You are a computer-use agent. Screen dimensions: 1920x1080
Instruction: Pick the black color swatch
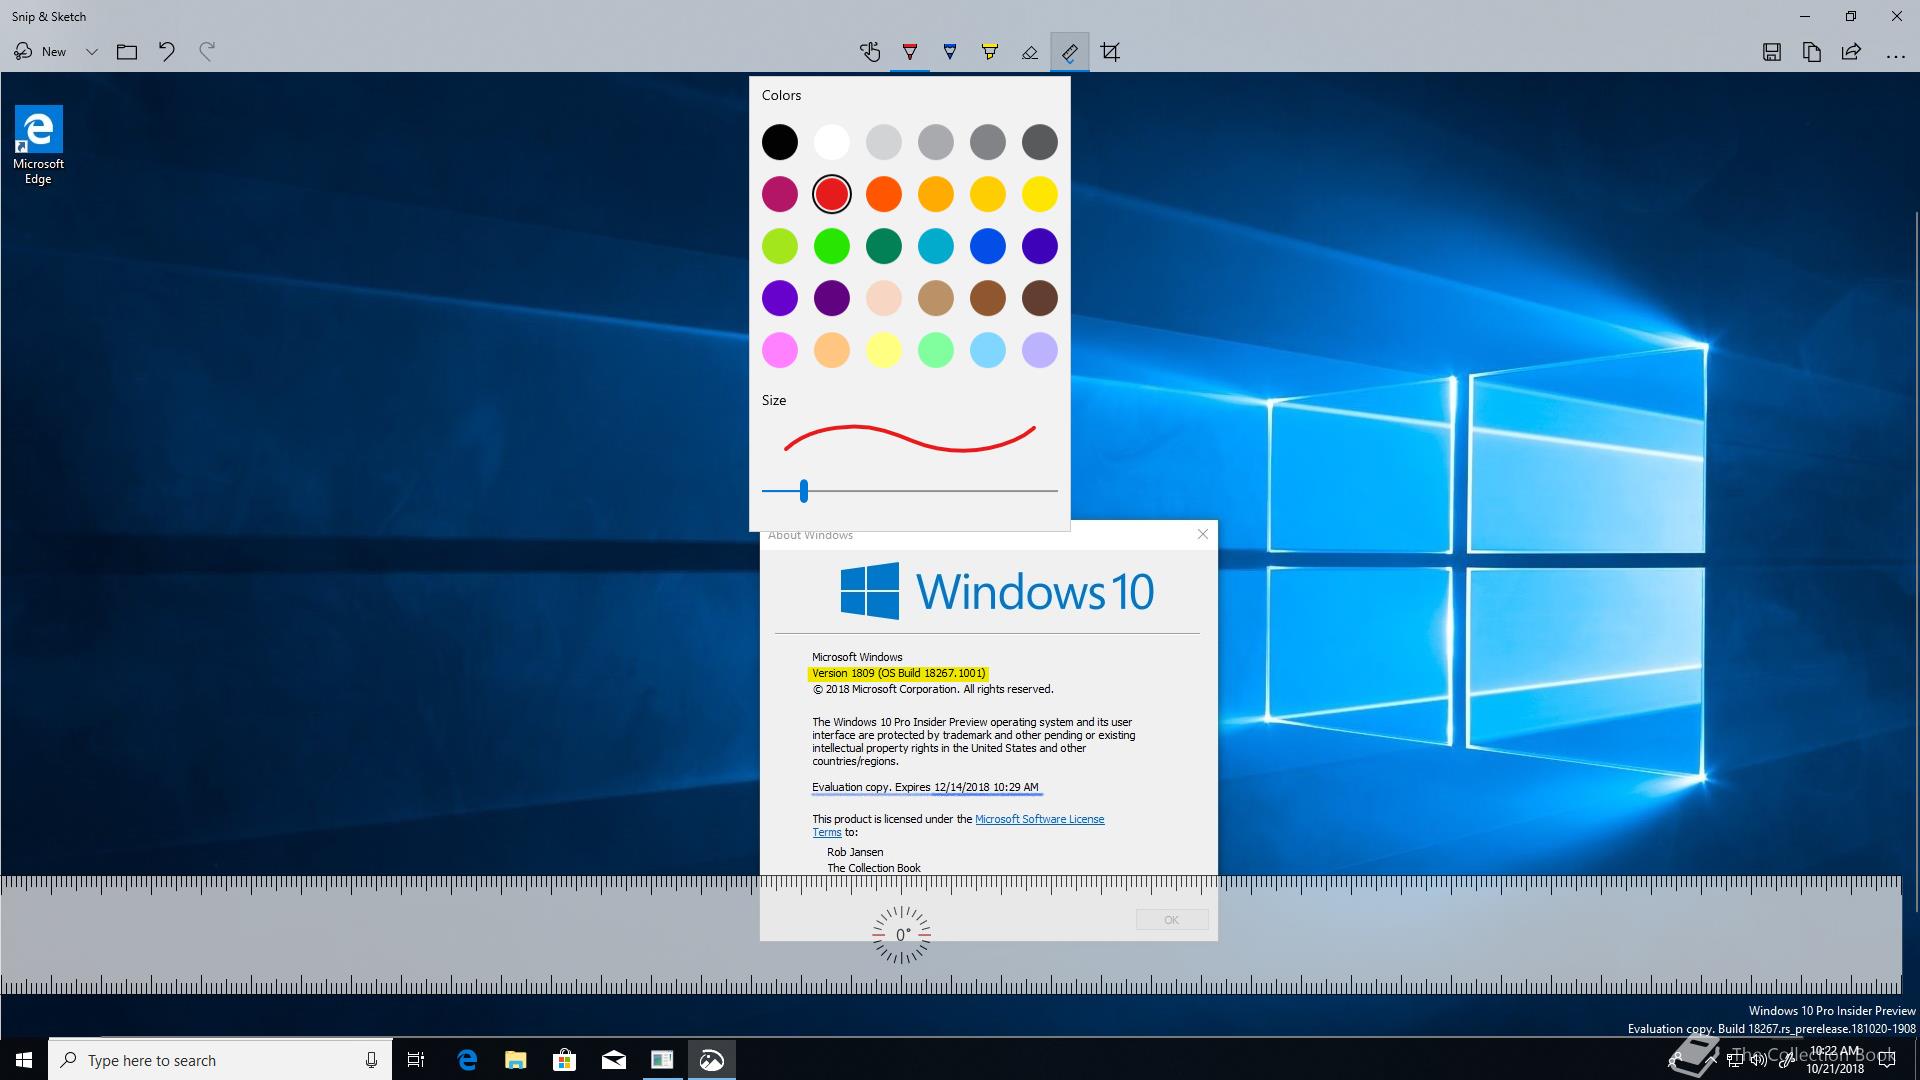pos(780,142)
